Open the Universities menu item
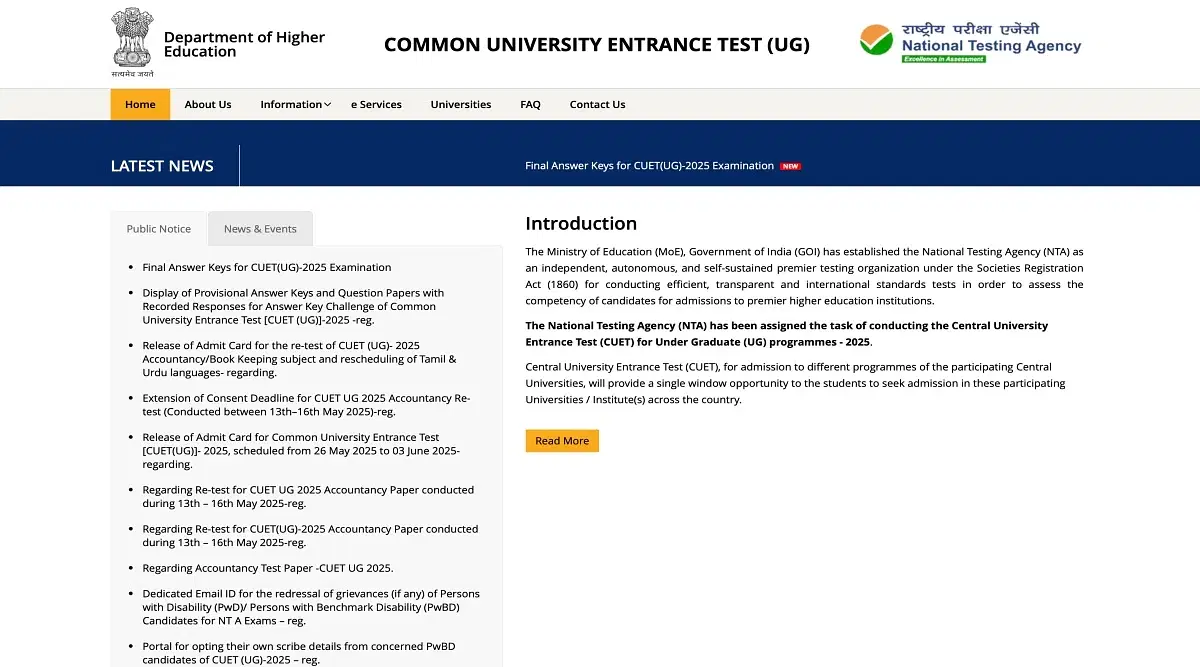This screenshot has width=1200, height=667. [x=461, y=104]
